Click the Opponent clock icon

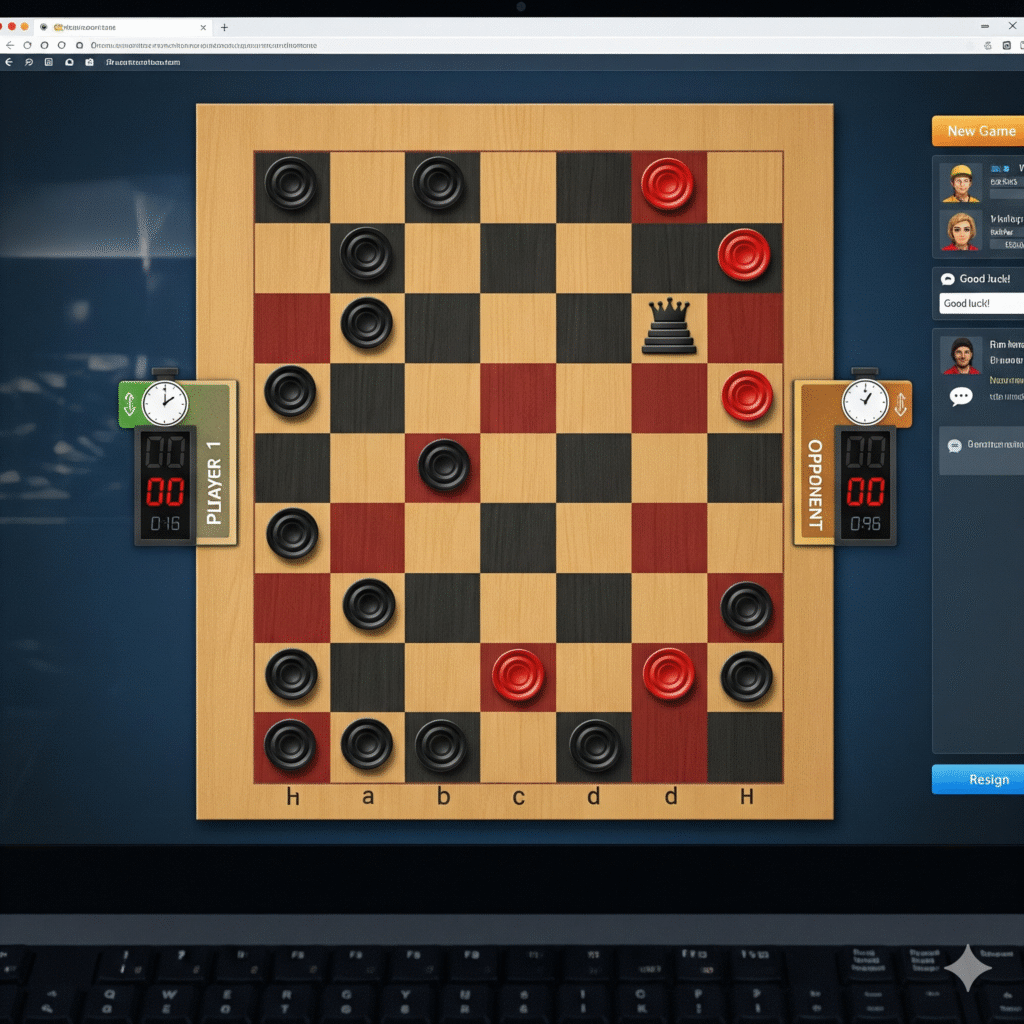coord(864,402)
